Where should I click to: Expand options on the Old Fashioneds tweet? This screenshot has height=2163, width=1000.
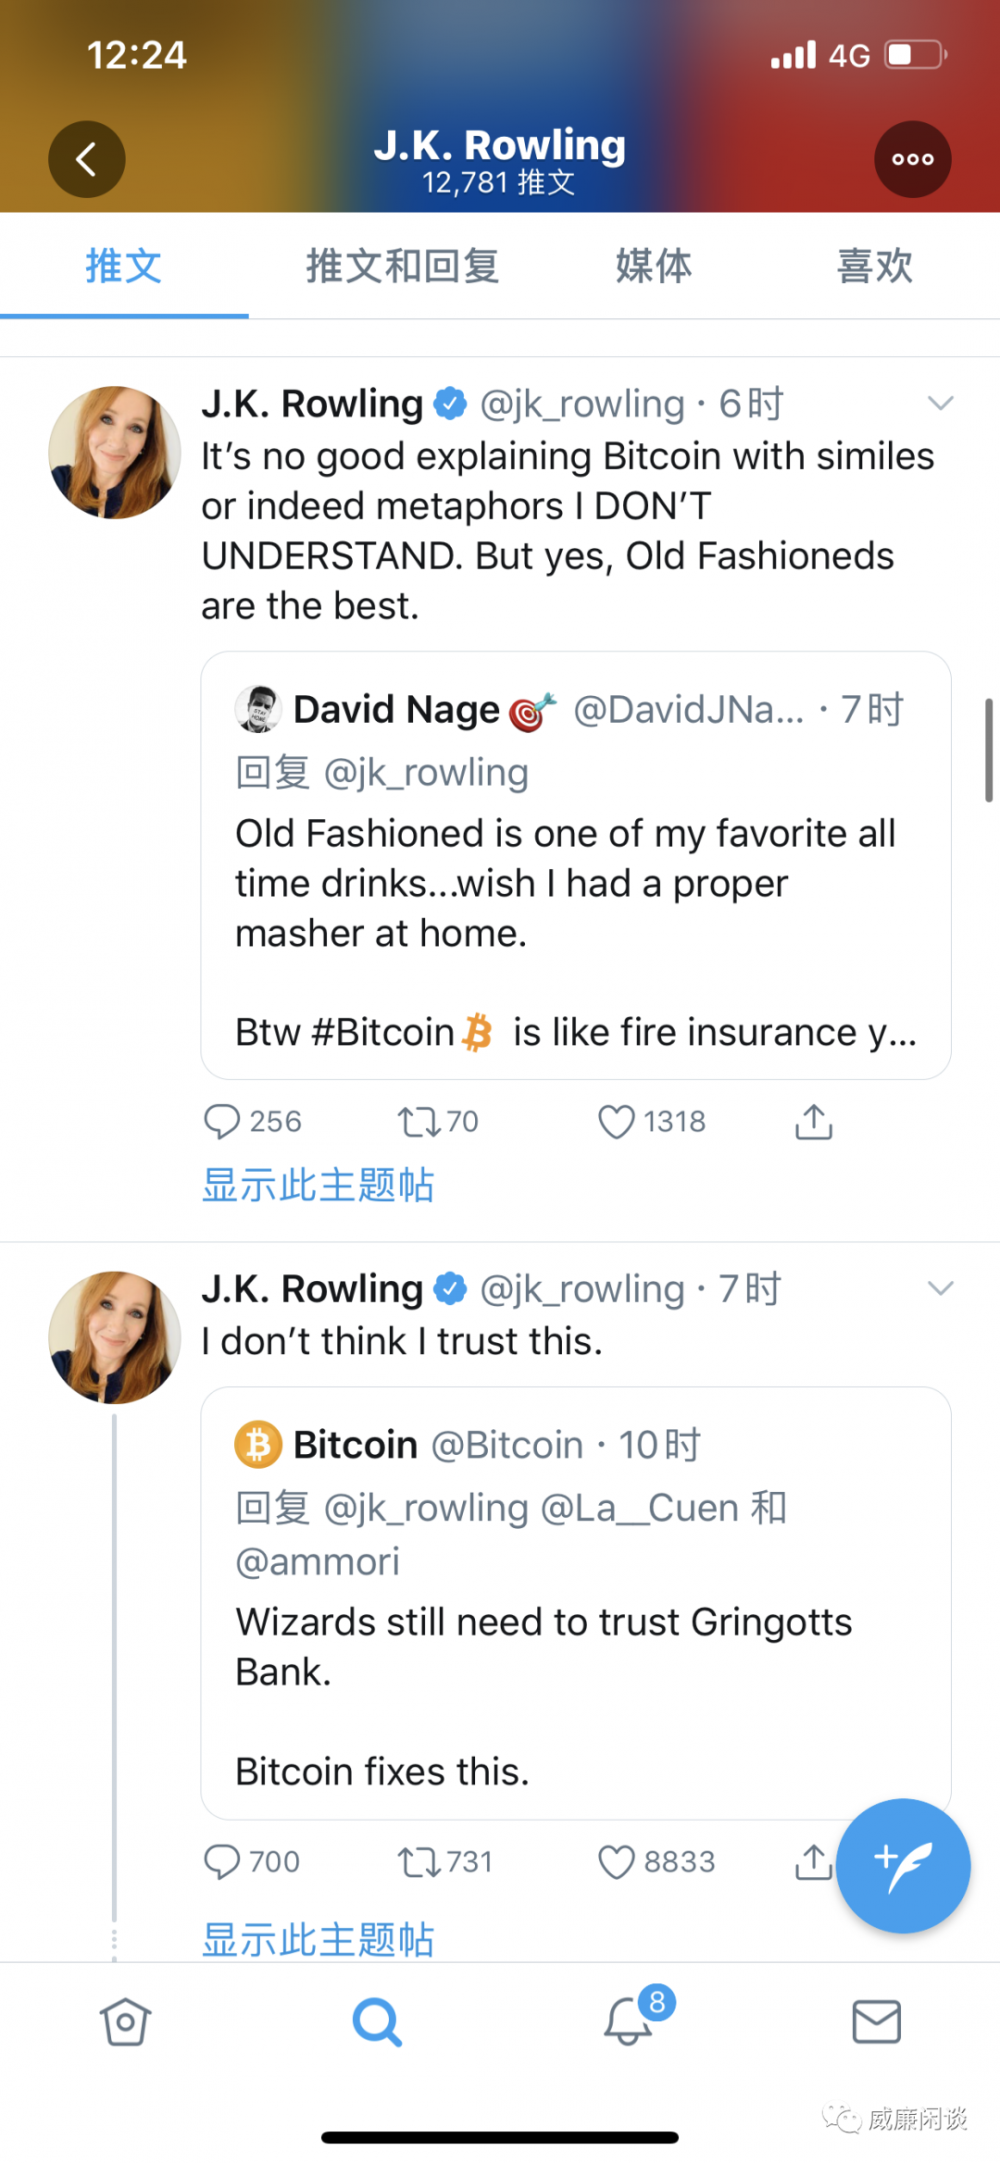point(941,403)
